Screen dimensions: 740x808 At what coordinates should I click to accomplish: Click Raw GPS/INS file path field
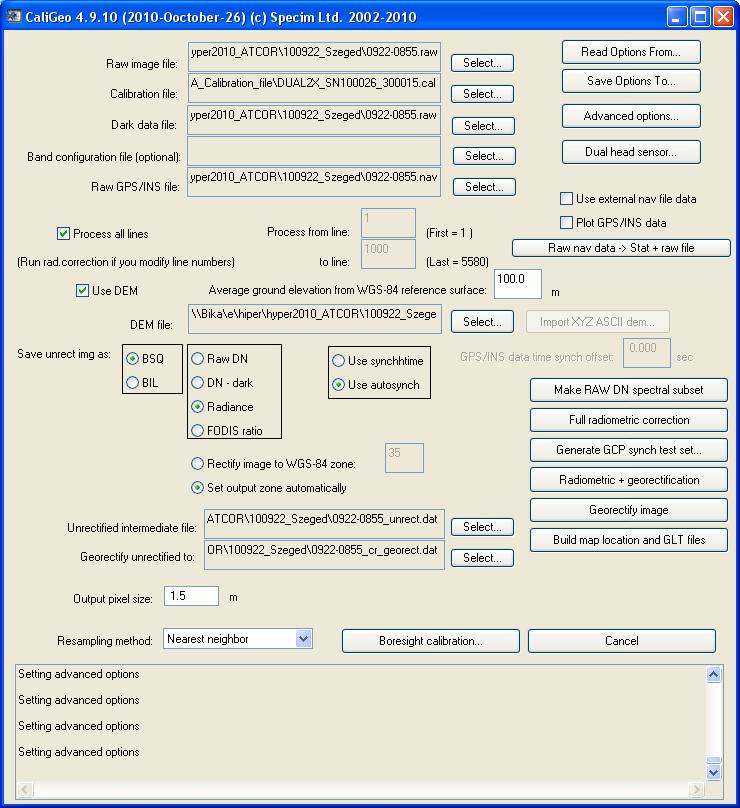[314, 182]
